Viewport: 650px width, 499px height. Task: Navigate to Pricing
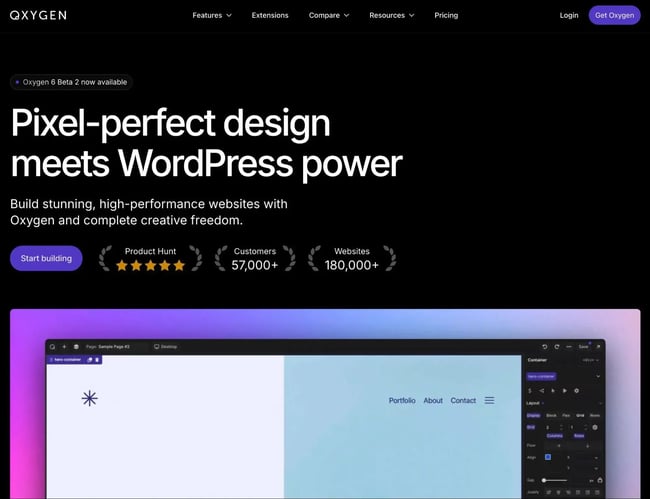point(446,15)
